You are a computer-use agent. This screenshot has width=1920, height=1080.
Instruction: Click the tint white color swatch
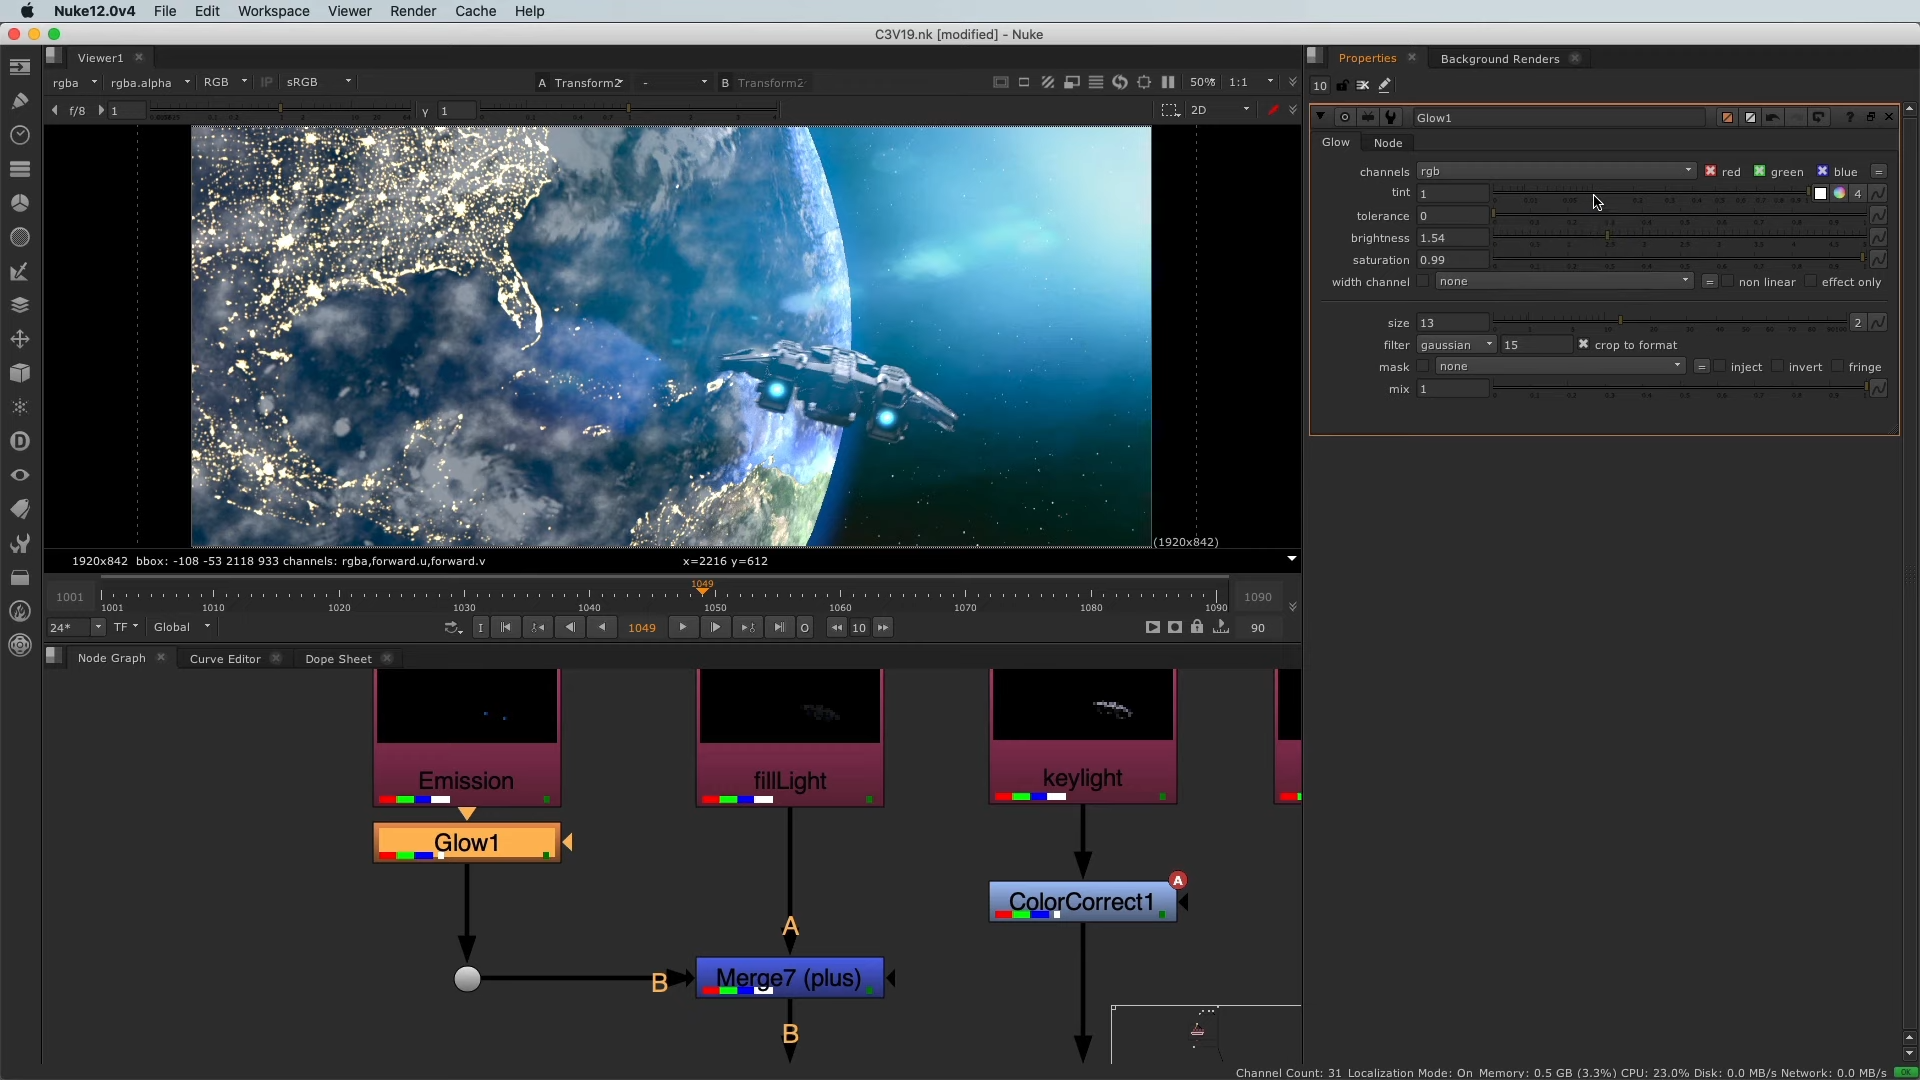1821,194
